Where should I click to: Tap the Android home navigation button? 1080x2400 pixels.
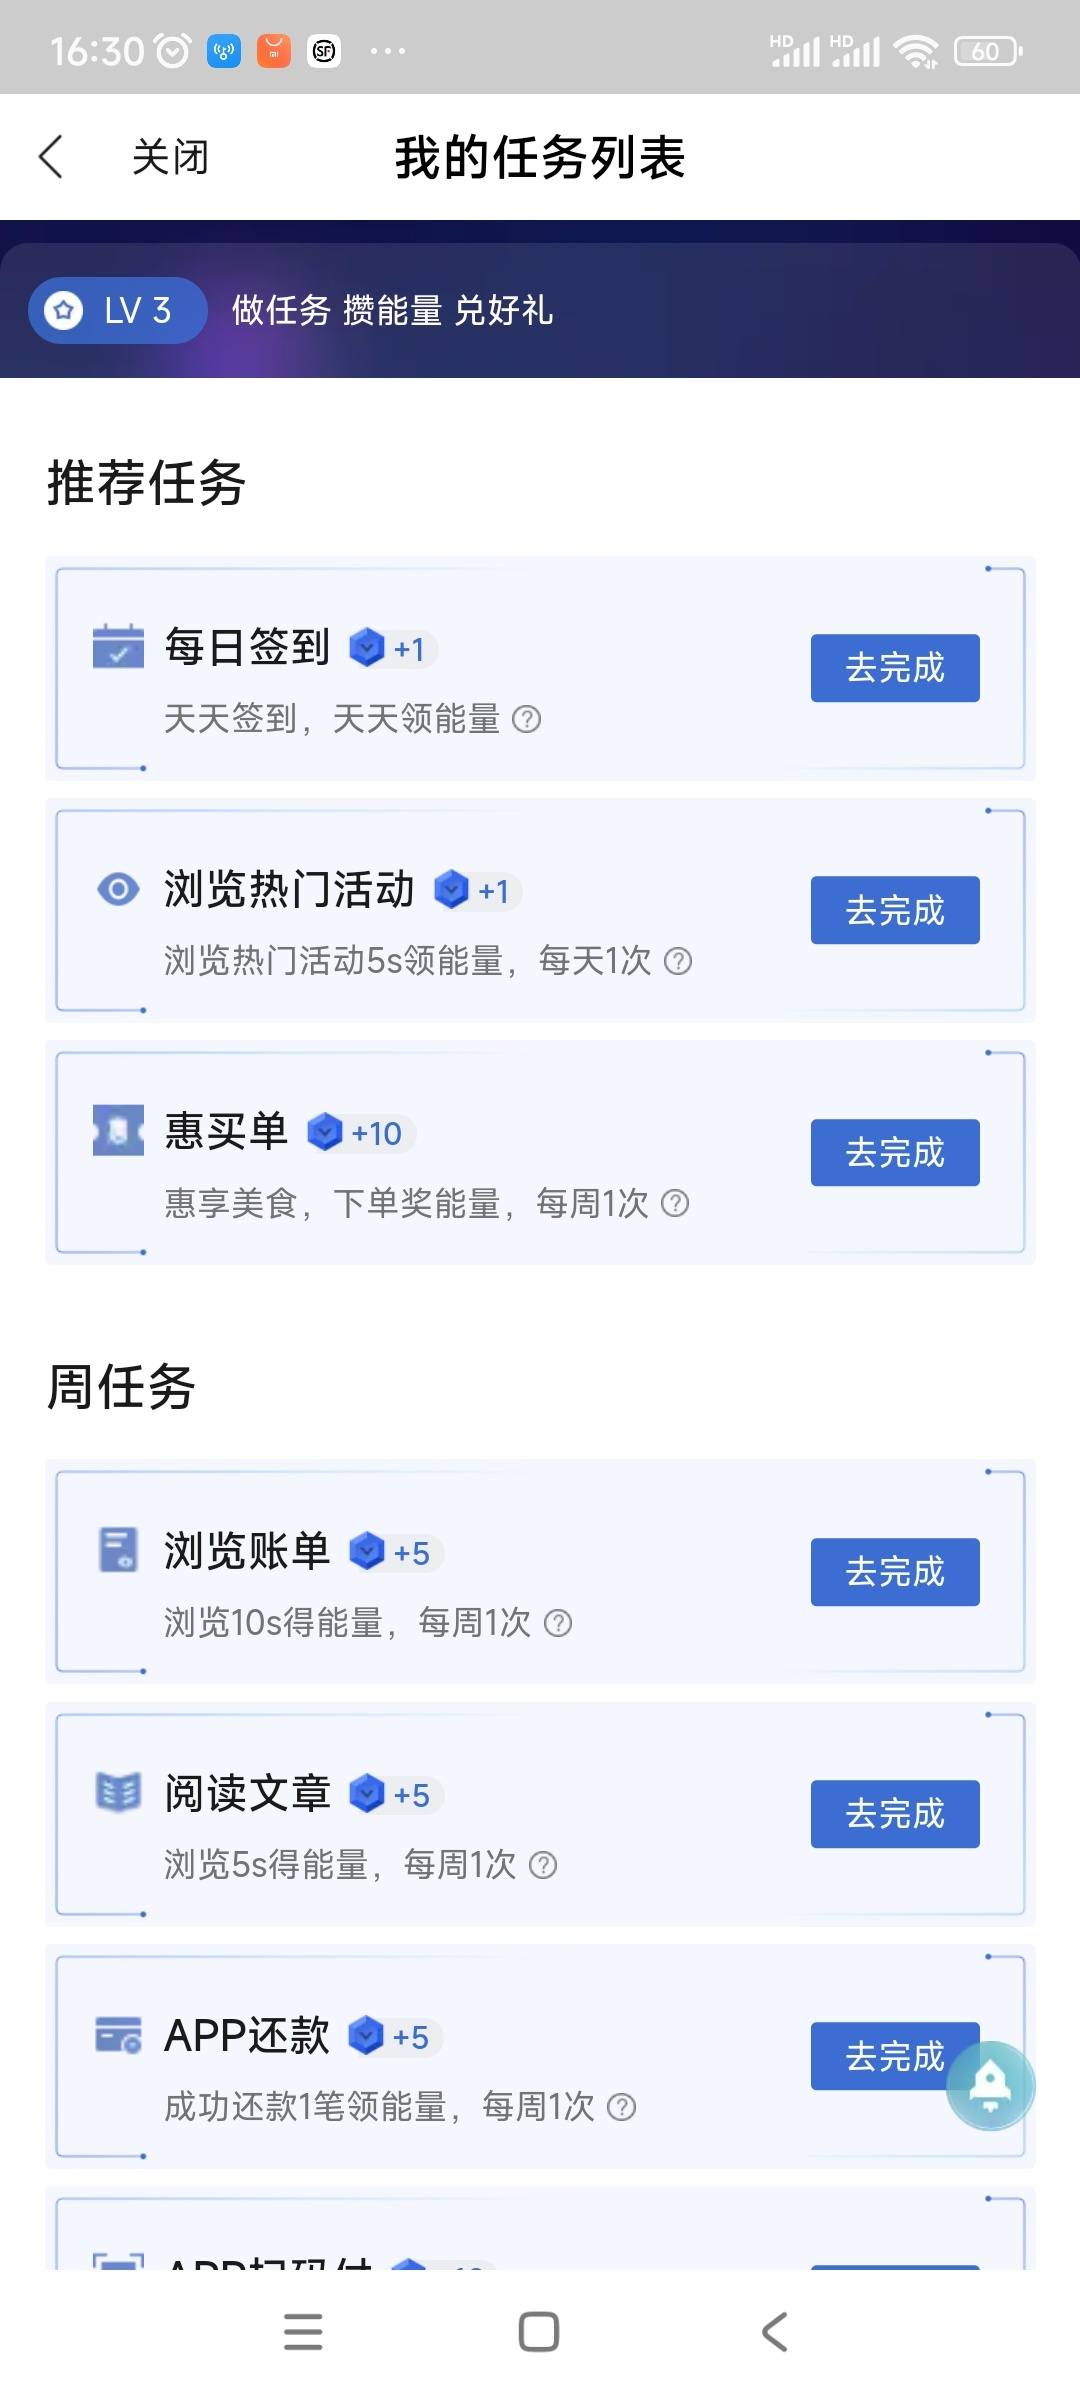tap(539, 2332)
